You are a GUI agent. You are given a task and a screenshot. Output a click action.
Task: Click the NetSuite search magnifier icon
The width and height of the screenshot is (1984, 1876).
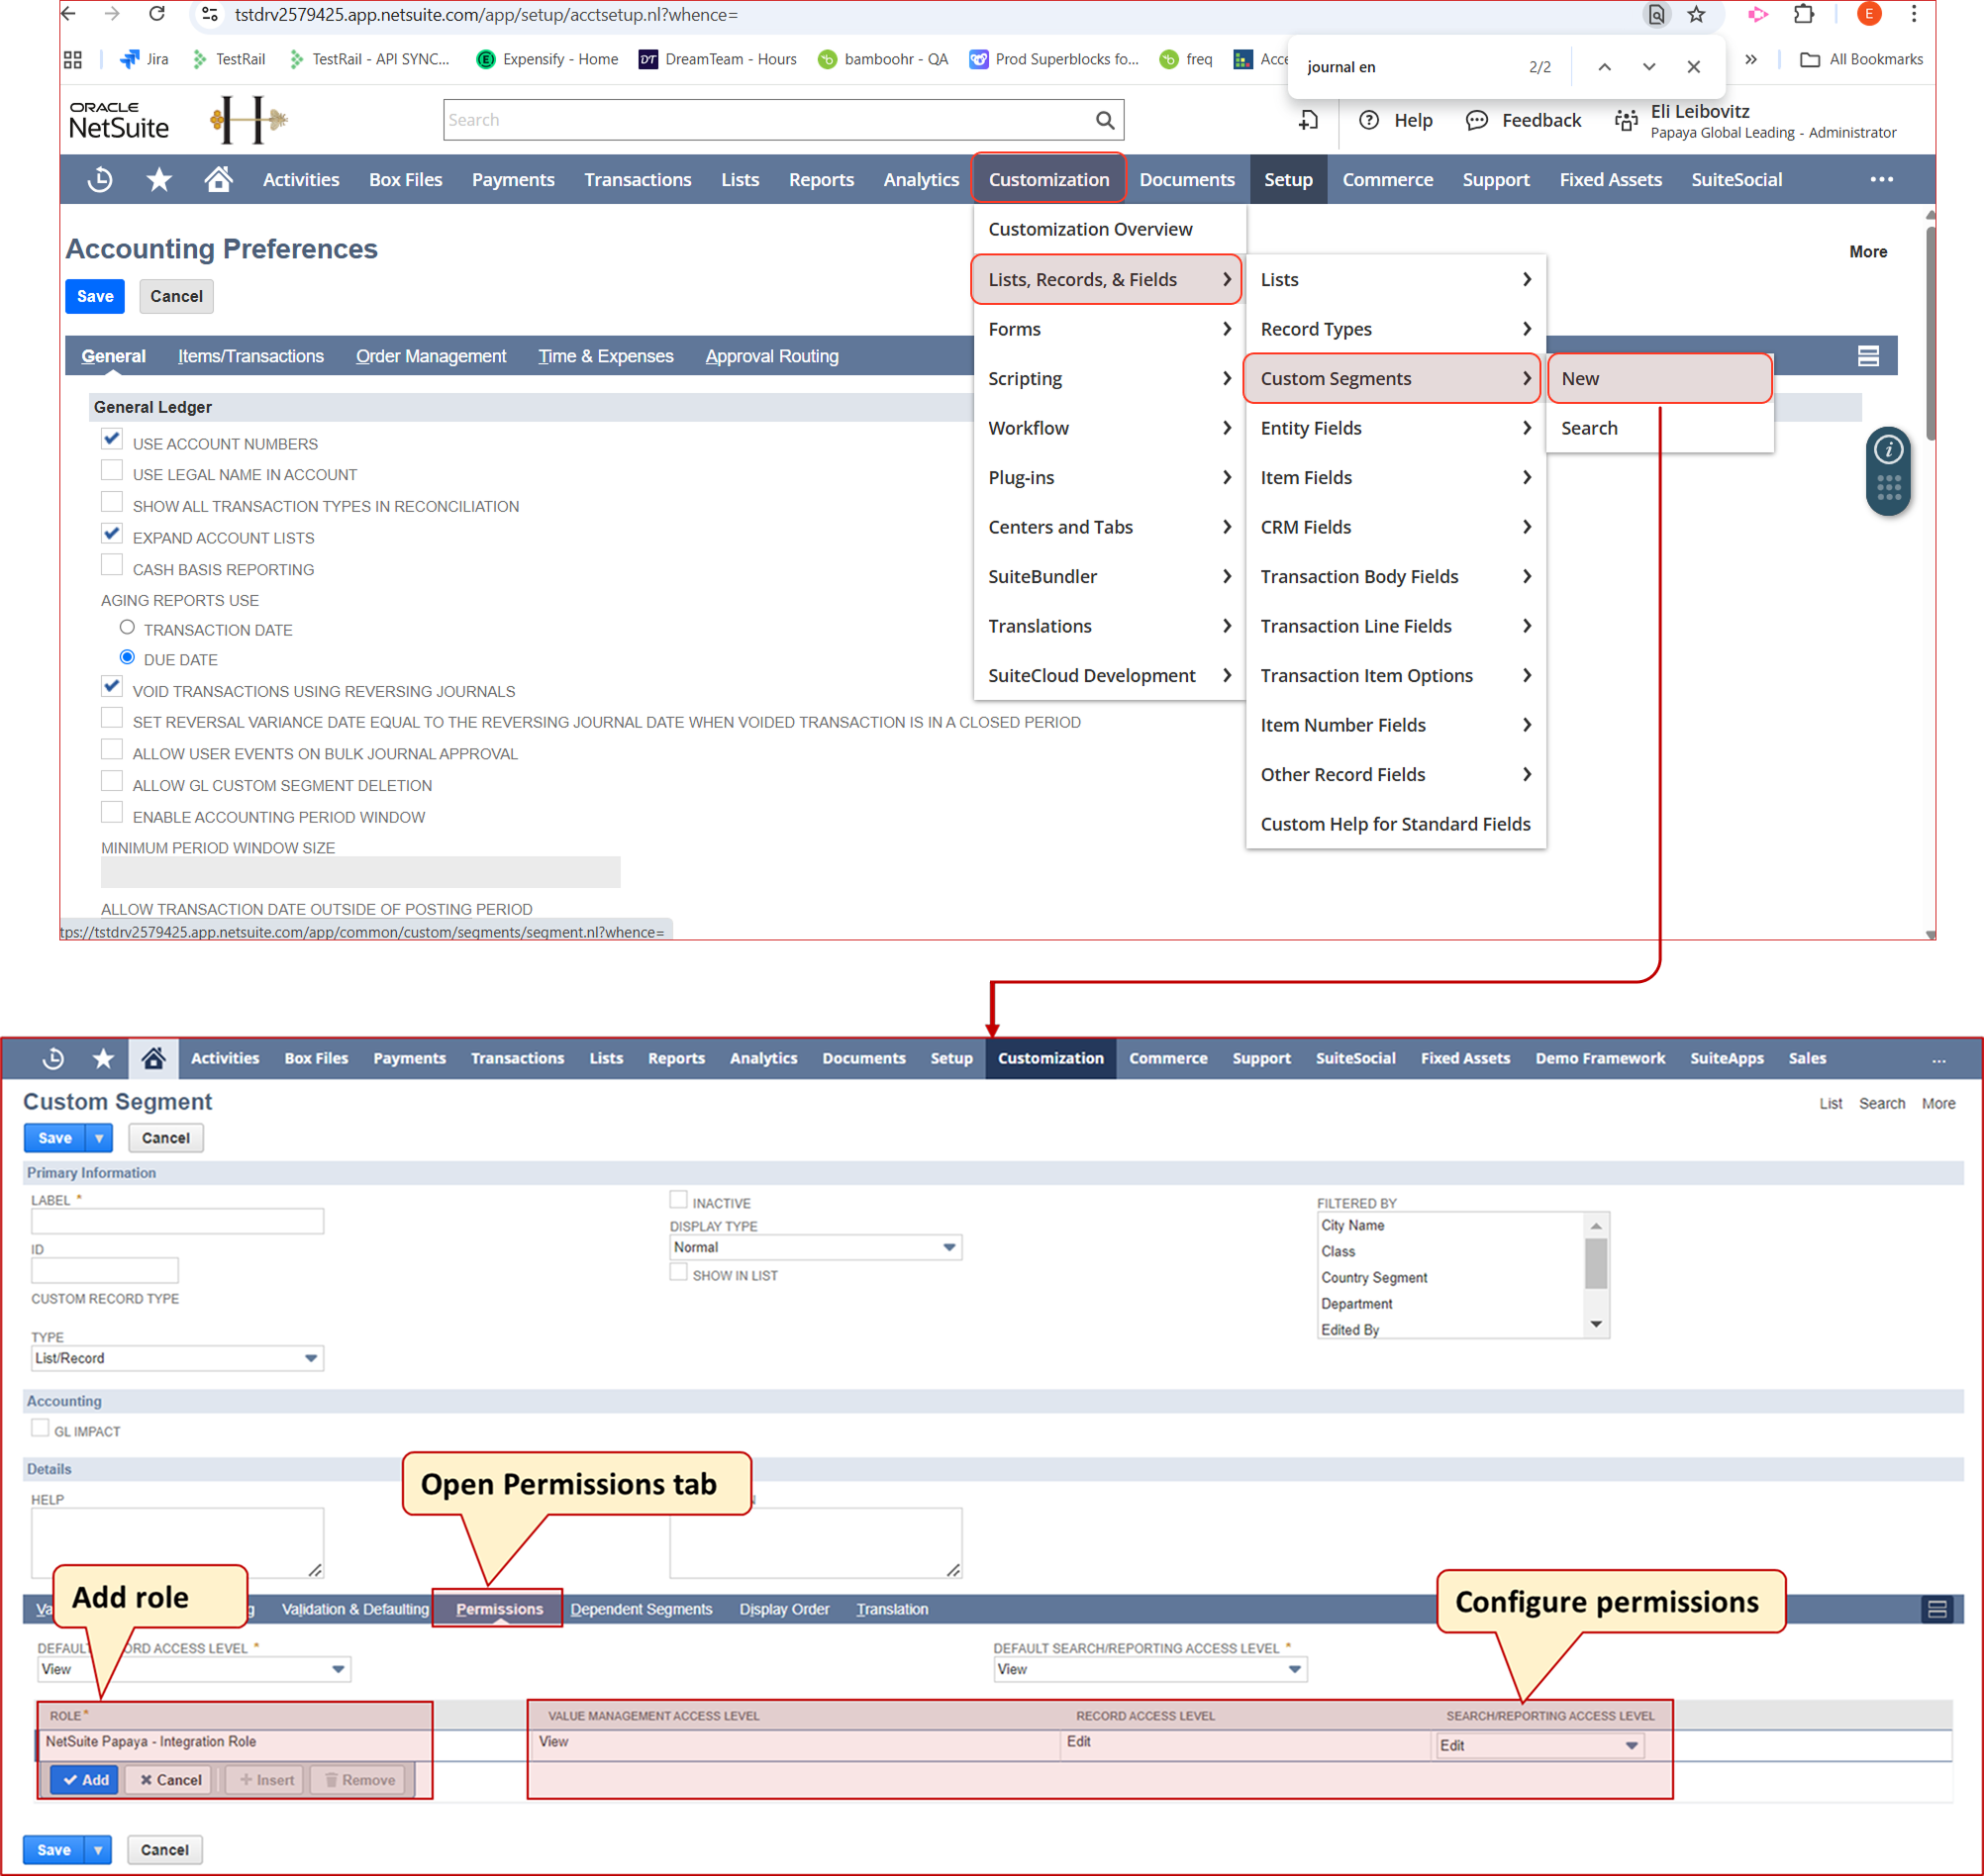1104,120
